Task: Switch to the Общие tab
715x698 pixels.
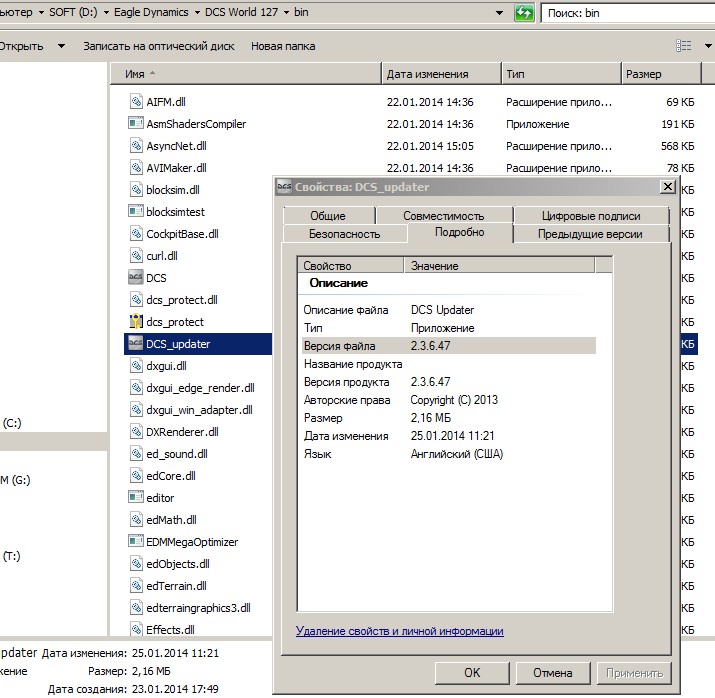Action: (x=328, y=216)
